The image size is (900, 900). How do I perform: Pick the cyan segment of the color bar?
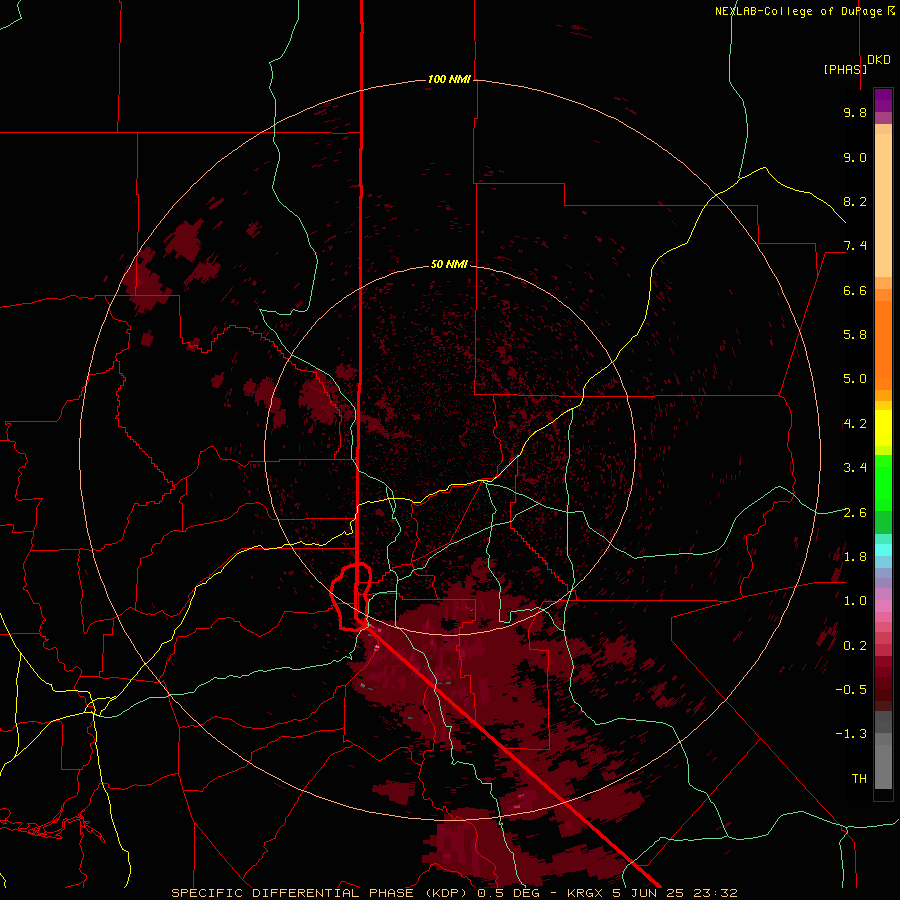point(883,549)
